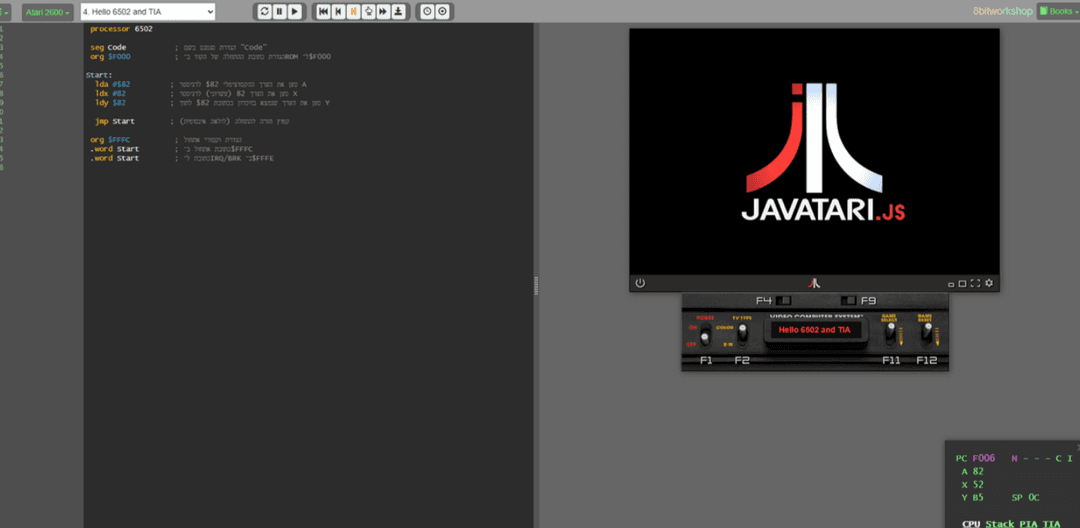Click the step backward debug icon
Image resolution: width=1080 pixels, height=528 pixels.
(x=338, y=12)
